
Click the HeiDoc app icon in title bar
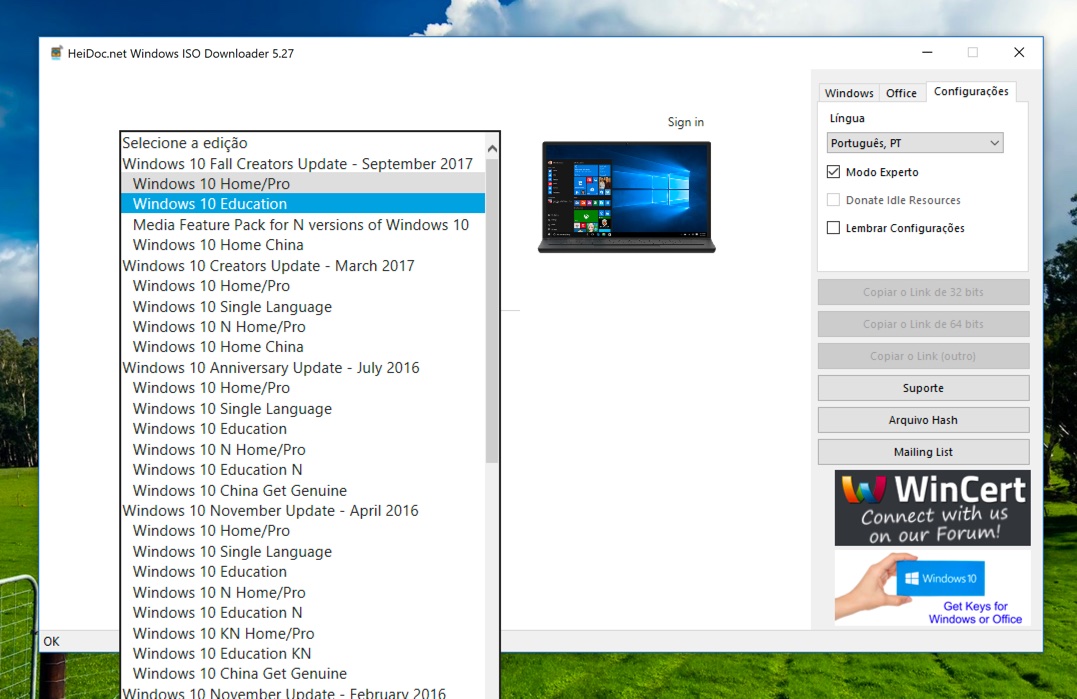coord(57,53)
